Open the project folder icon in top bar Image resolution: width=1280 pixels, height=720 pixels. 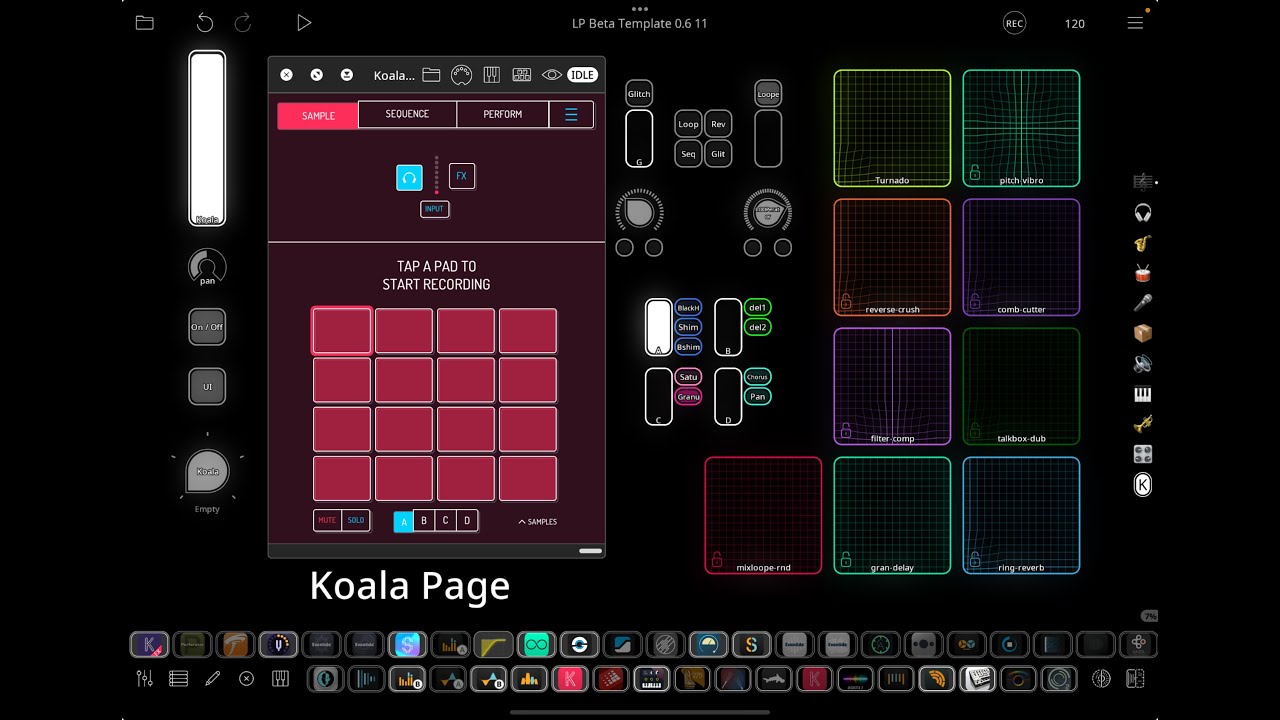[x=145, y=23]
